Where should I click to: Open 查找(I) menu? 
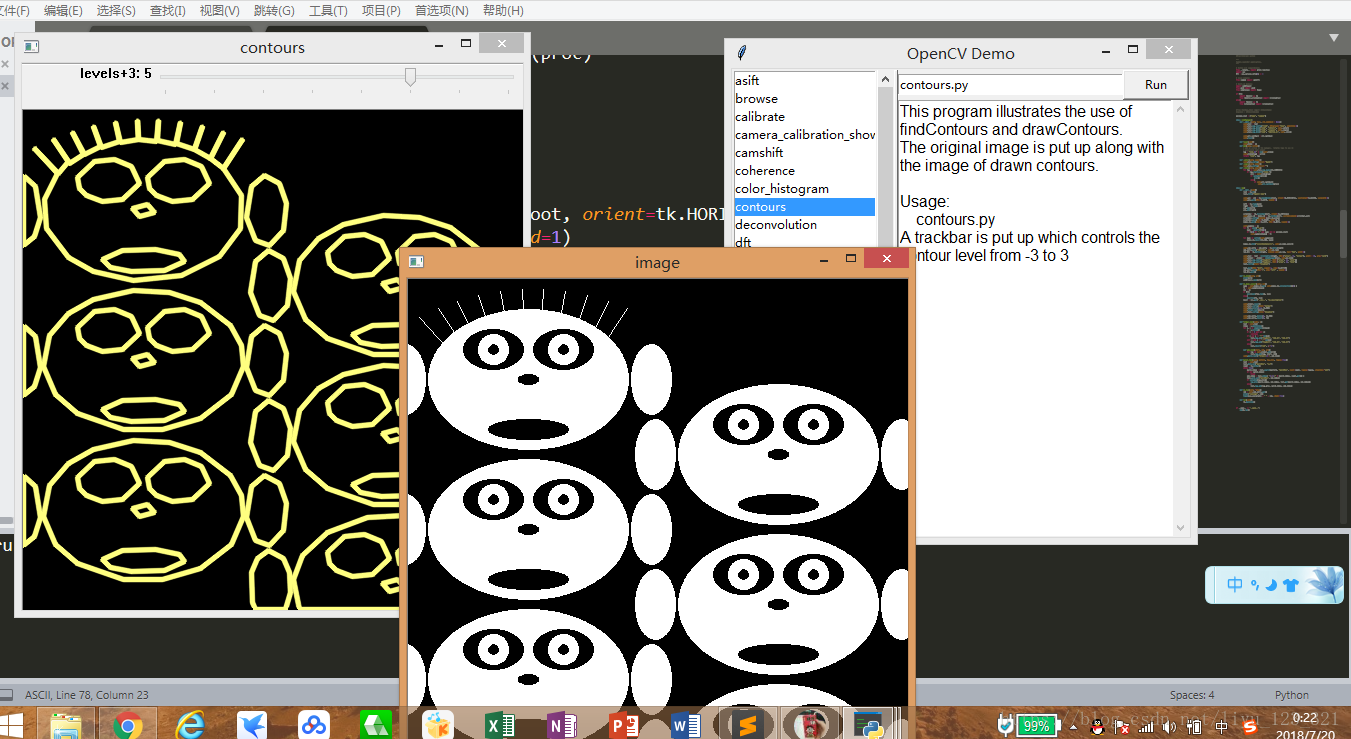(x=167, y=10)
